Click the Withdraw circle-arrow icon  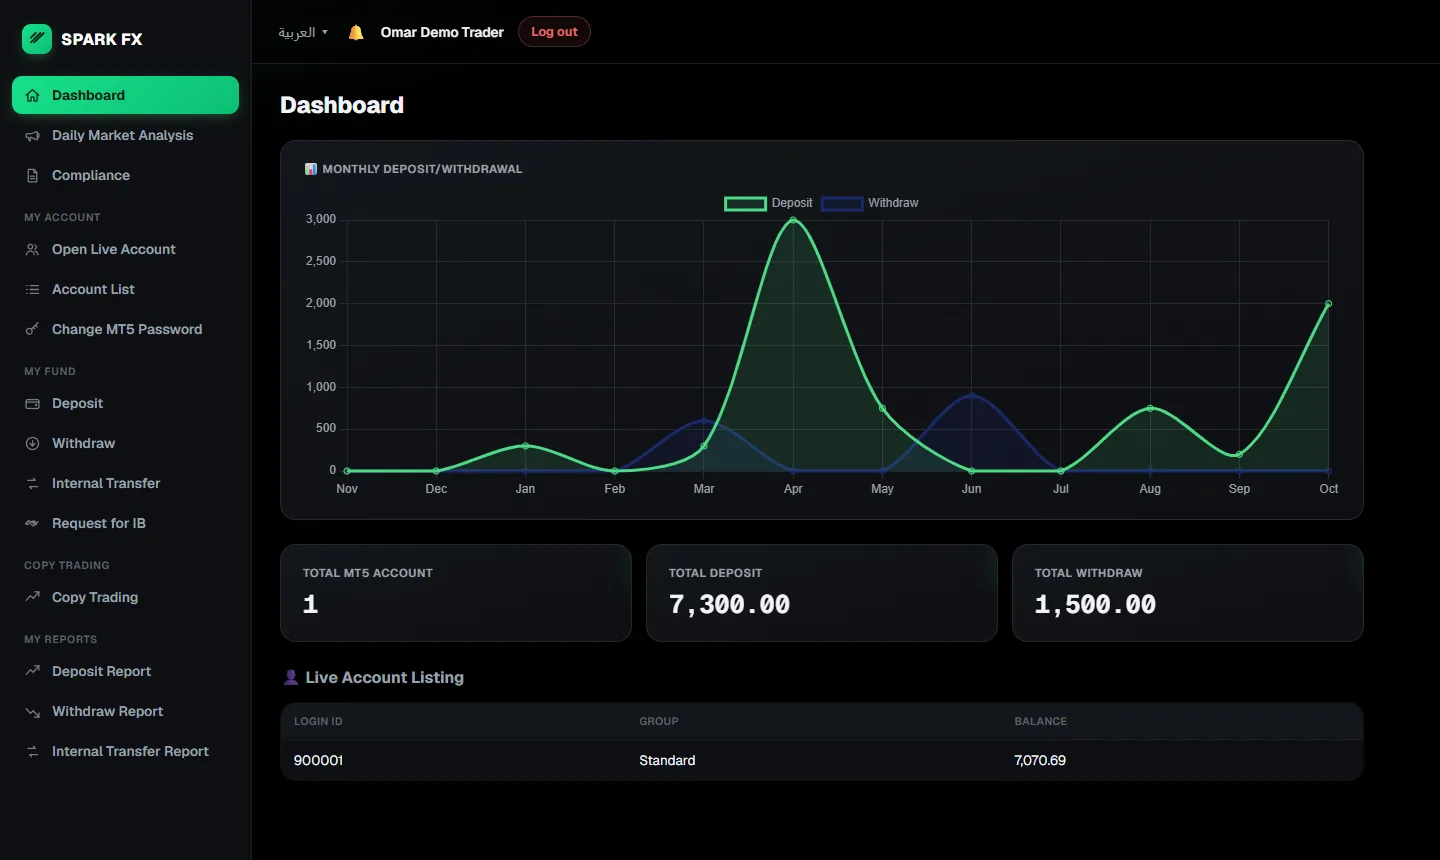tap(32, 444)
